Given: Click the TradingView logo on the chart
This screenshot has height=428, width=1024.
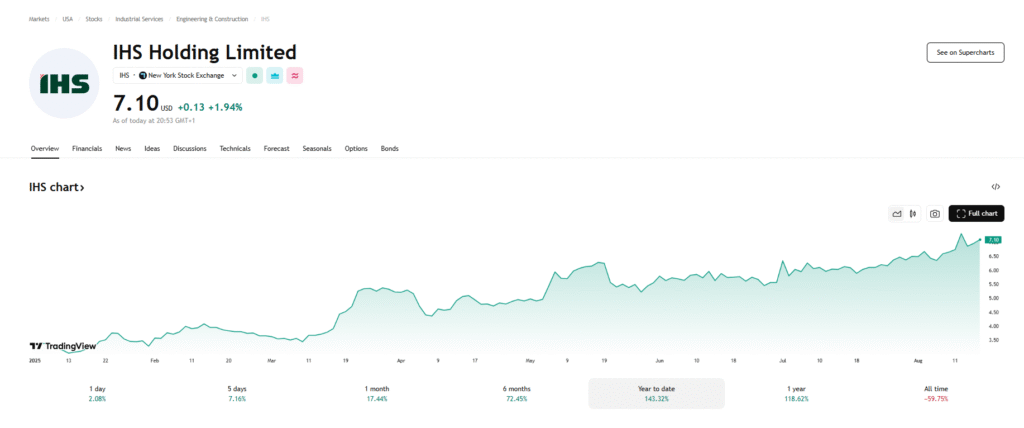Looking at the screenshot, I should (63, 346).
